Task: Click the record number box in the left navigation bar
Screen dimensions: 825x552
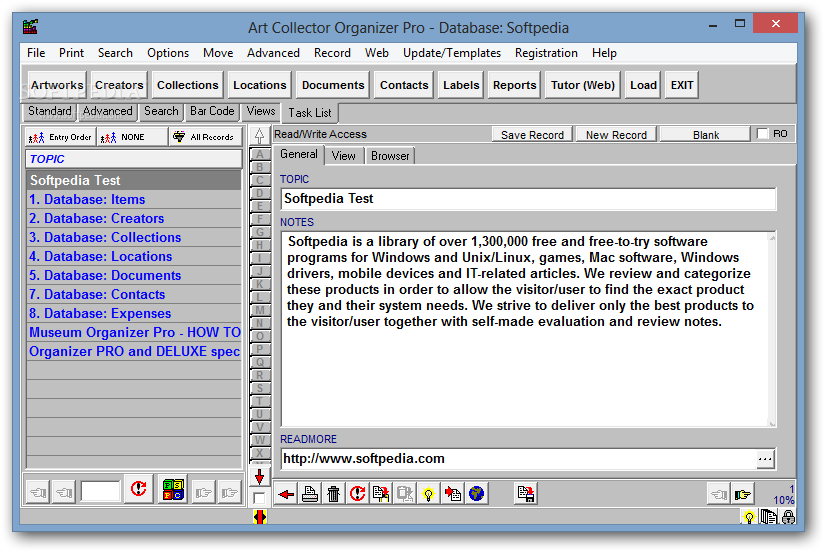Action: [100, 492]
